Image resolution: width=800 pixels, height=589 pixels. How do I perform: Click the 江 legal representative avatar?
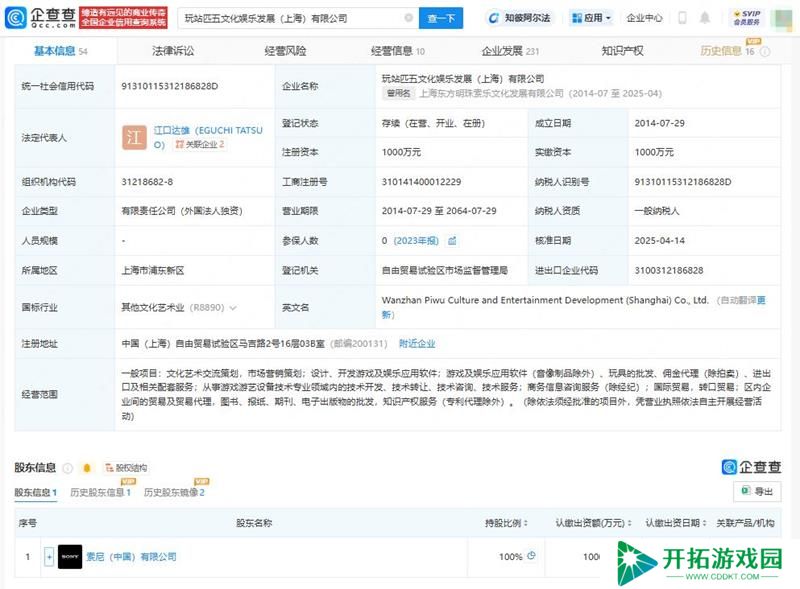[134, 137]
